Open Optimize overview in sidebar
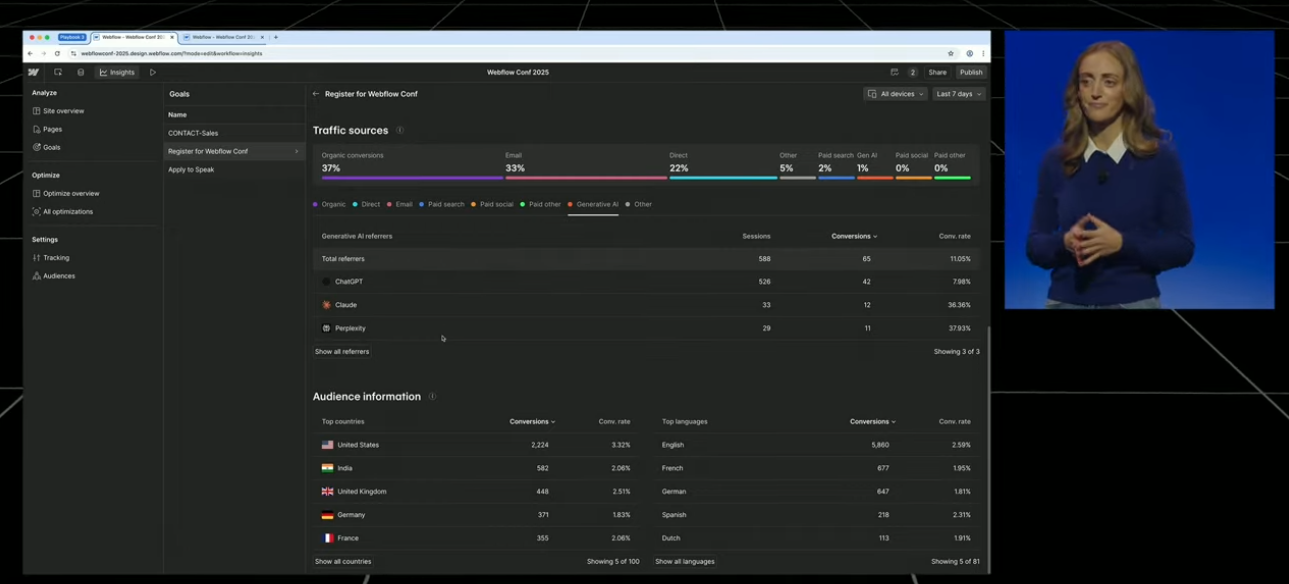 (x=66, y=193)
